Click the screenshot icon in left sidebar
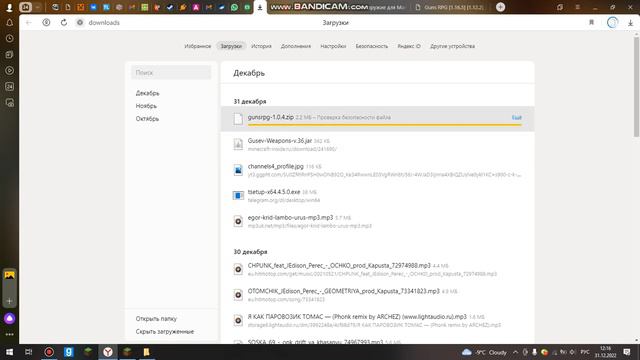Image resolution: width=640 pixels, height=360 pixels. tap(9, 103)
